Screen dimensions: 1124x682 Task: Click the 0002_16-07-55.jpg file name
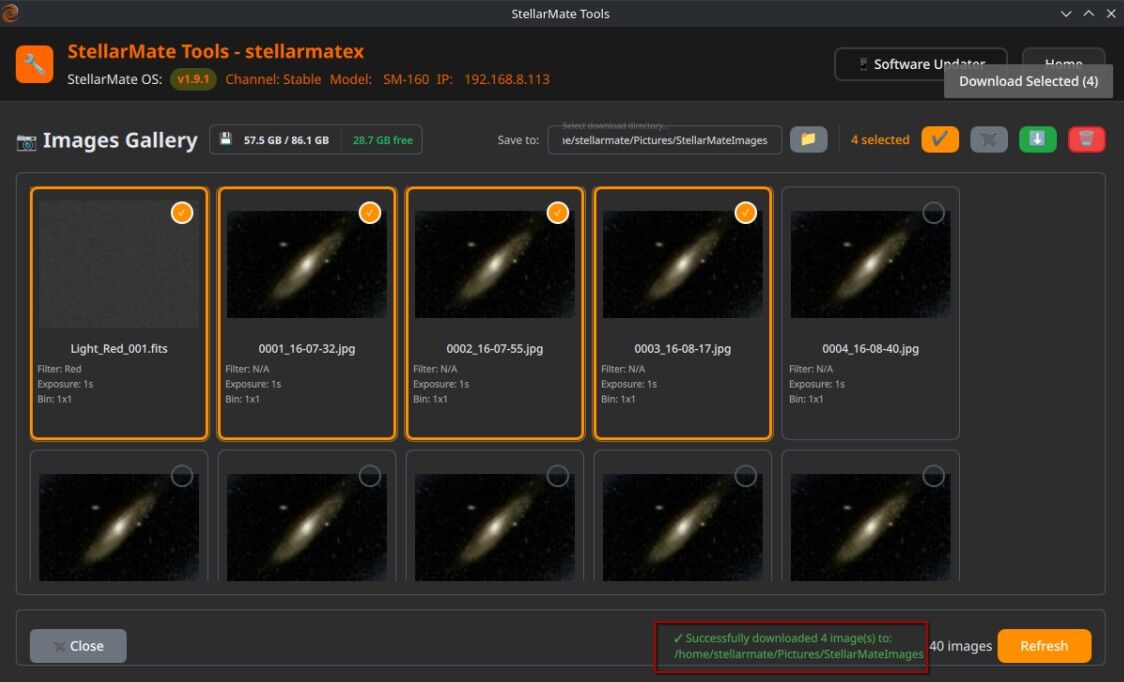(495, 349)
